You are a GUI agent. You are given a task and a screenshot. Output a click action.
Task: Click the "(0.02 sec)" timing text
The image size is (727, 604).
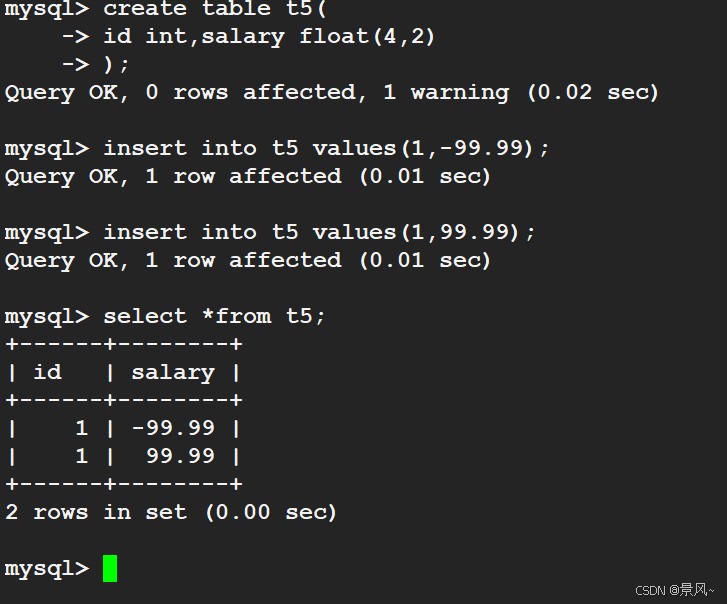(593, 92)
